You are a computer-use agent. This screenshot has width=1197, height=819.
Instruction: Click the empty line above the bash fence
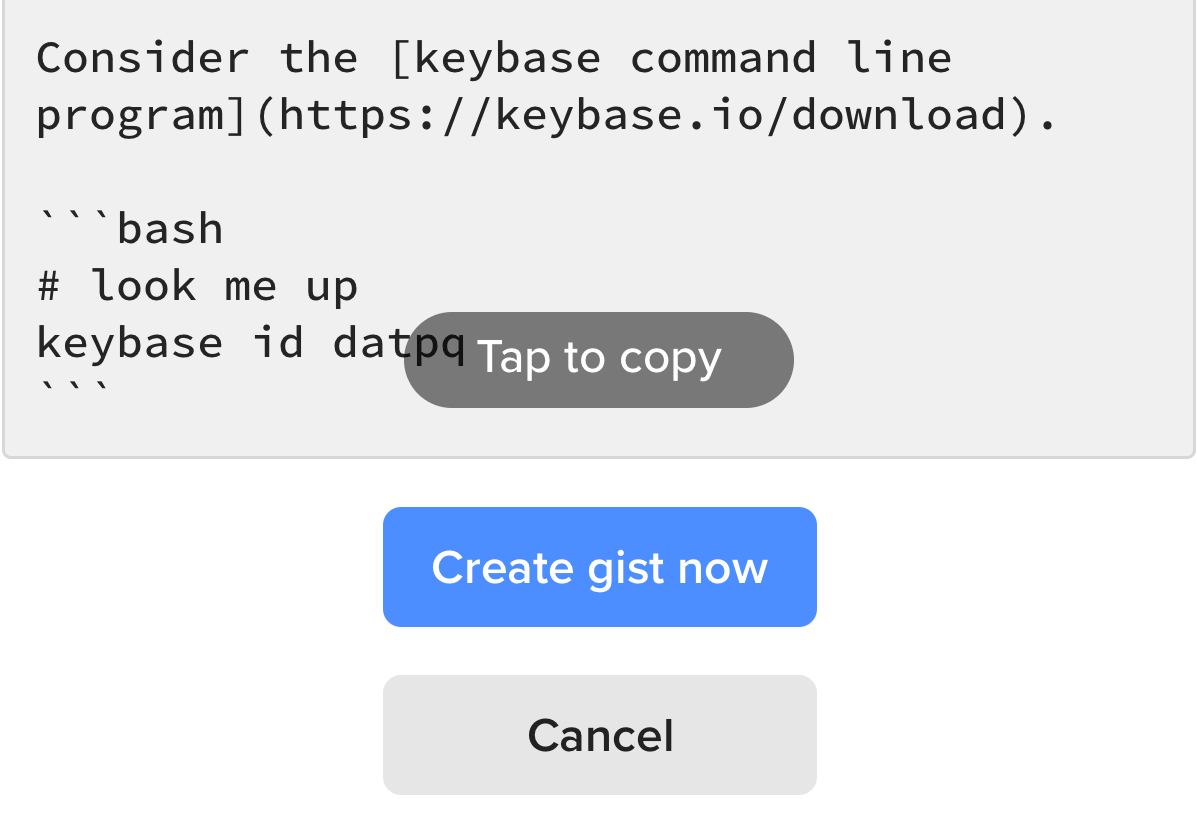point(300,172)
